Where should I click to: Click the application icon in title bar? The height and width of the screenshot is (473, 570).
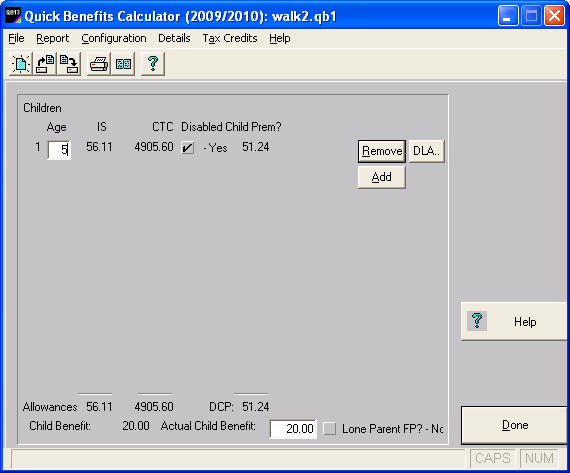click(13, 16)
